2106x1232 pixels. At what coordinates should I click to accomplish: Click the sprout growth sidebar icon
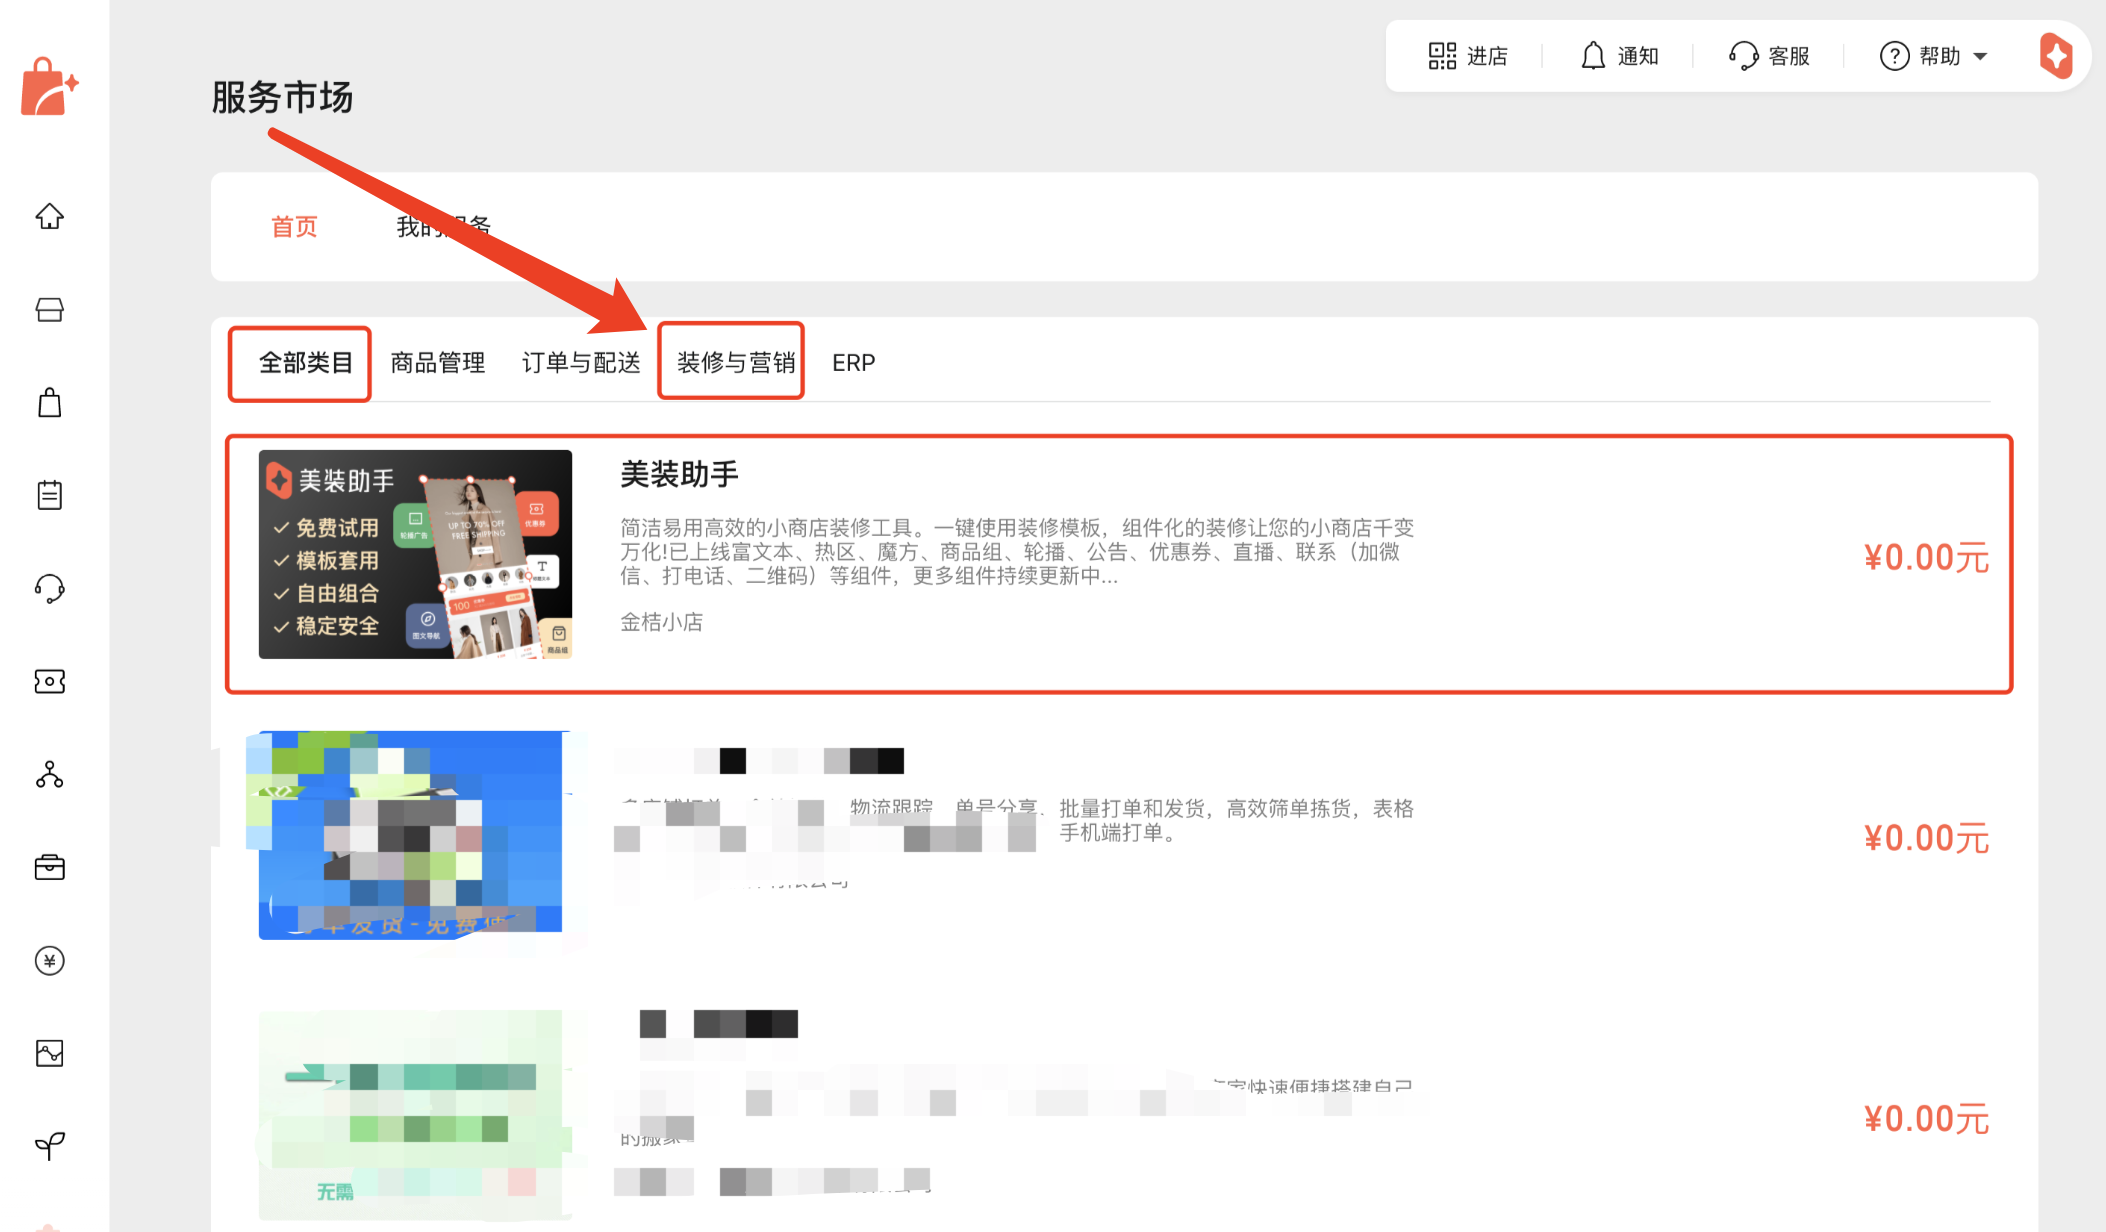tap(49, 1146)
